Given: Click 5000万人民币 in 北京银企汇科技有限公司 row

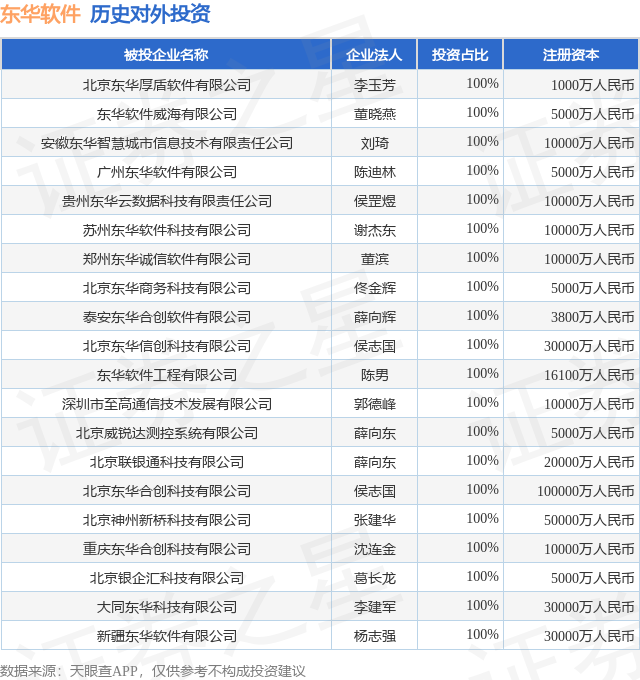Looking at the screenshot, I should [x=592, y=578].
